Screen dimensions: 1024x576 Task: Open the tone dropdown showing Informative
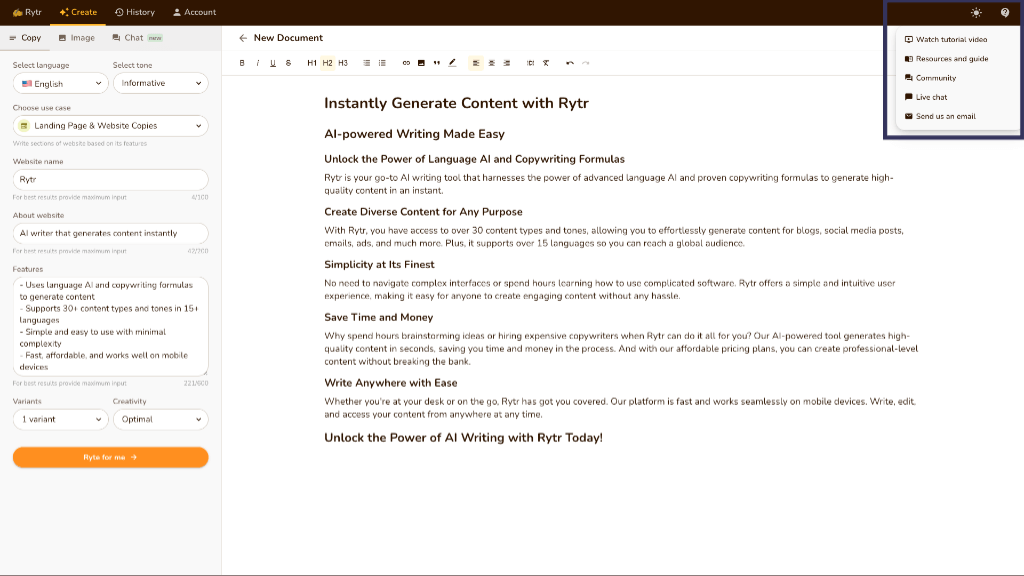pyautogui.click(x=161, y=84)
